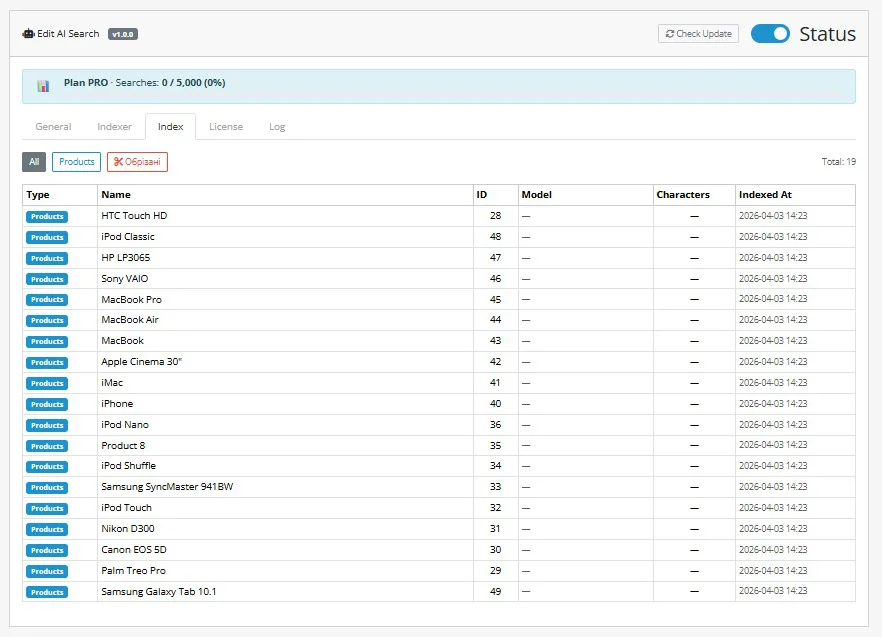Viewport: 882px width, 637px height.
Task: Click the Products badge on the iPod Classic row
Action: pyautogui.click(x=46, y=237)
